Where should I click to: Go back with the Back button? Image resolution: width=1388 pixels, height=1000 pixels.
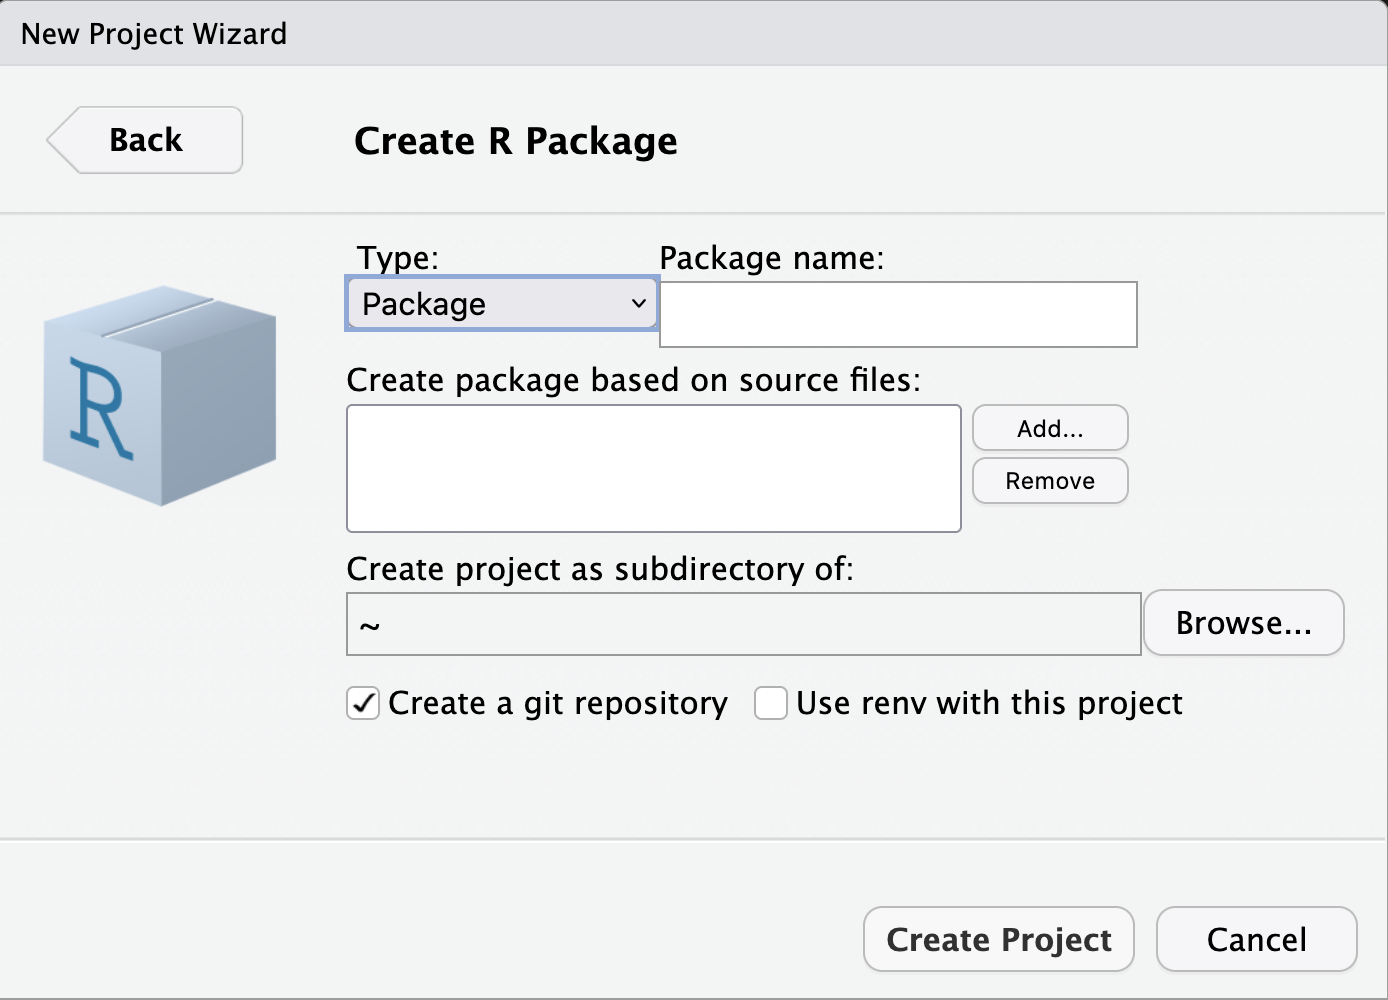(145, 140)
